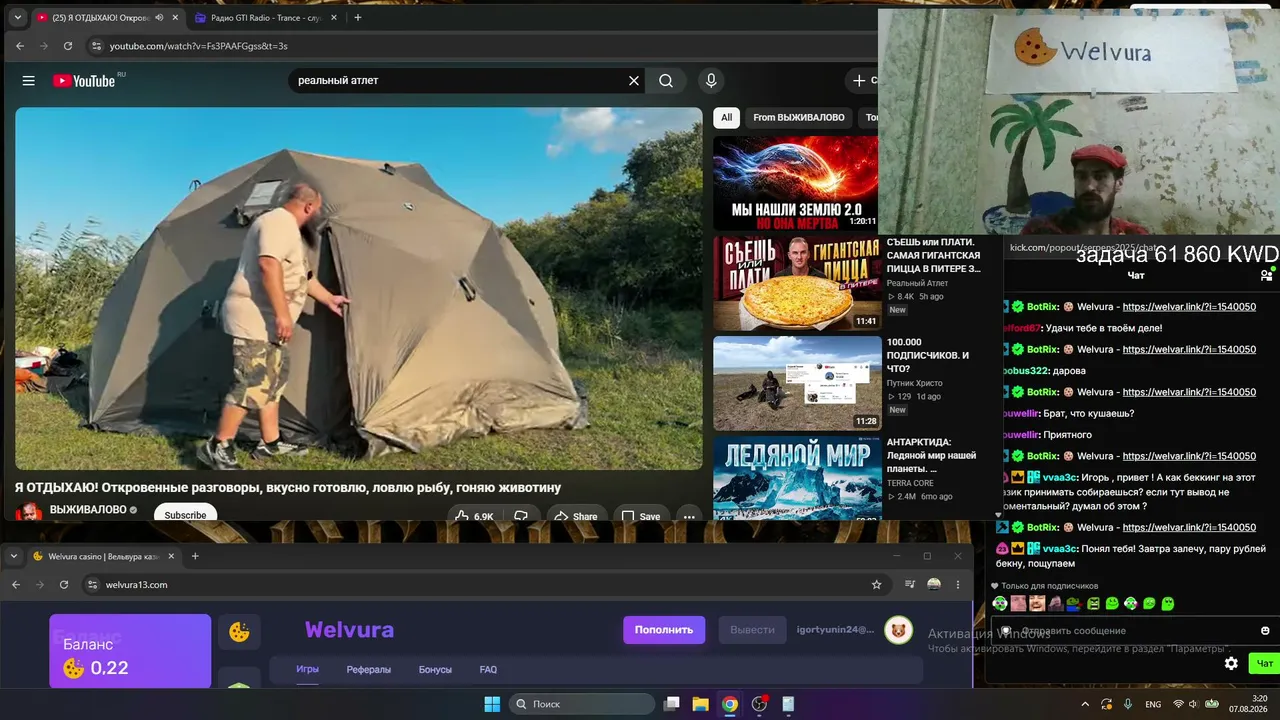Screen dimensions: 1280x720
Task: Open video title СЪЕШЬ или ПЛАТИ
Action: [x=934, y=255]
